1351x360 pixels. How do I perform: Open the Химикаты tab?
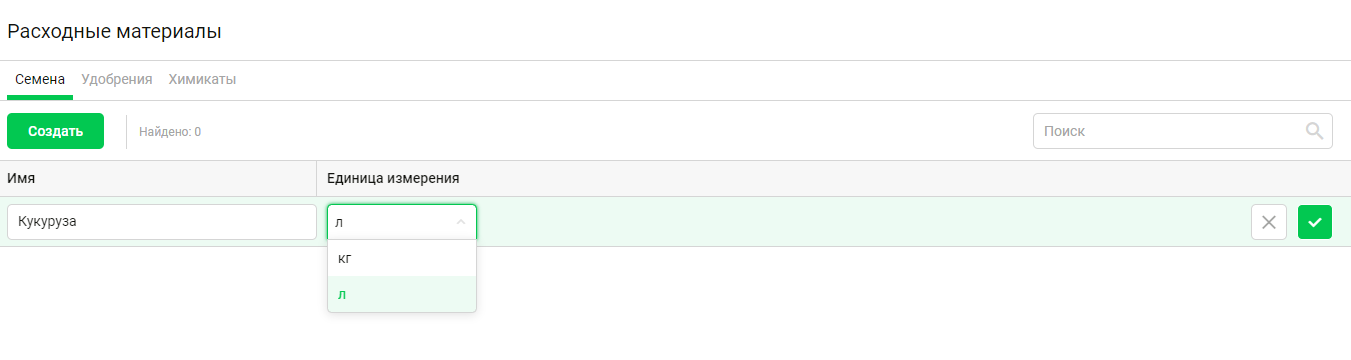202,79
